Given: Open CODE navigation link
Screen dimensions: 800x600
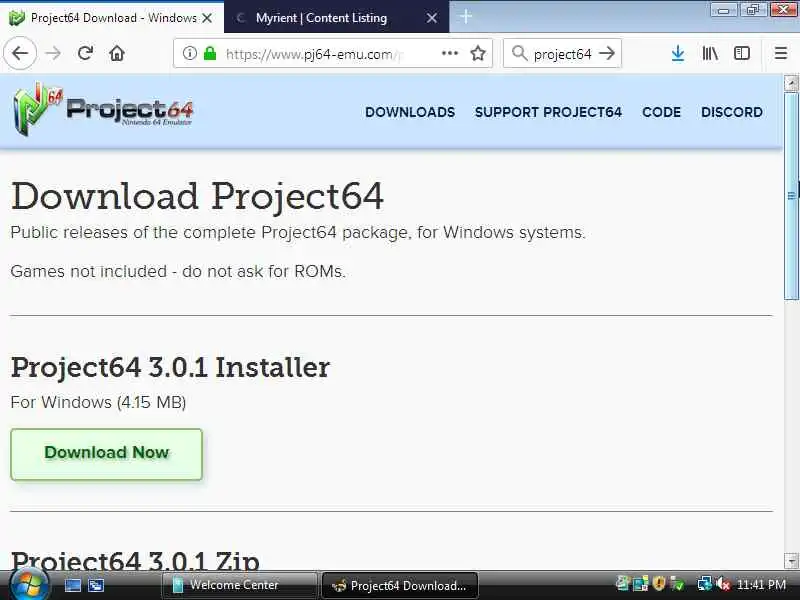Looking at the screenshot, I should 661,112.
